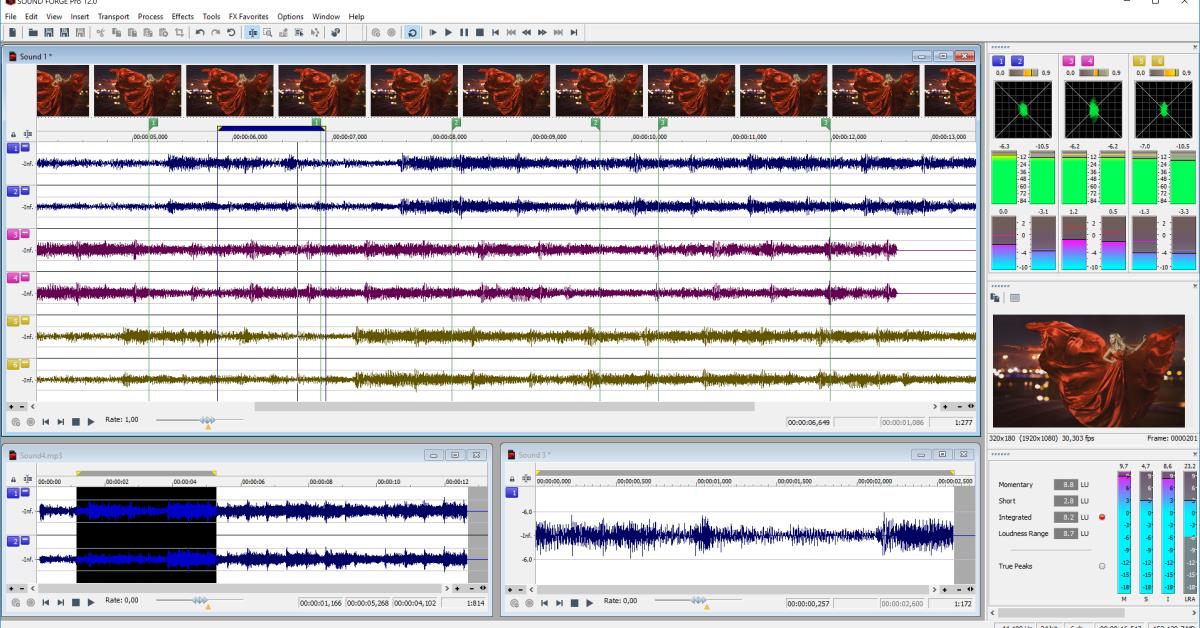Click the Rate fader below the Sound 1 waveform
1200x628 pixels.
click(208, 421)
